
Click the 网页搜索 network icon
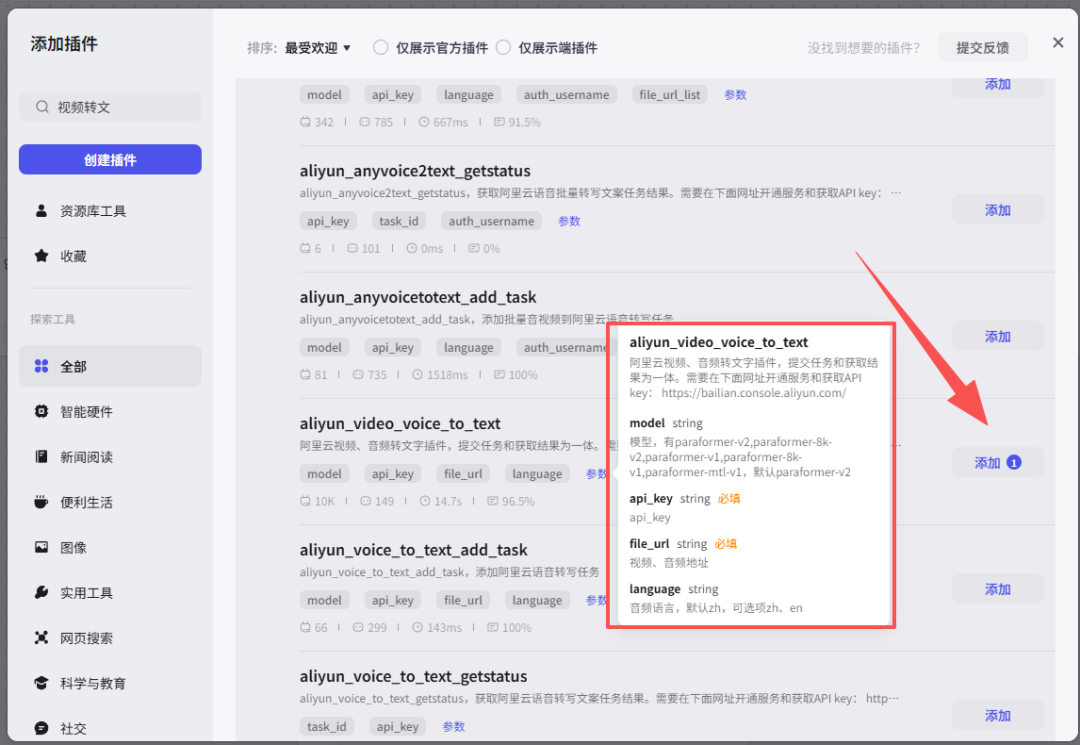tap(41, 638)
